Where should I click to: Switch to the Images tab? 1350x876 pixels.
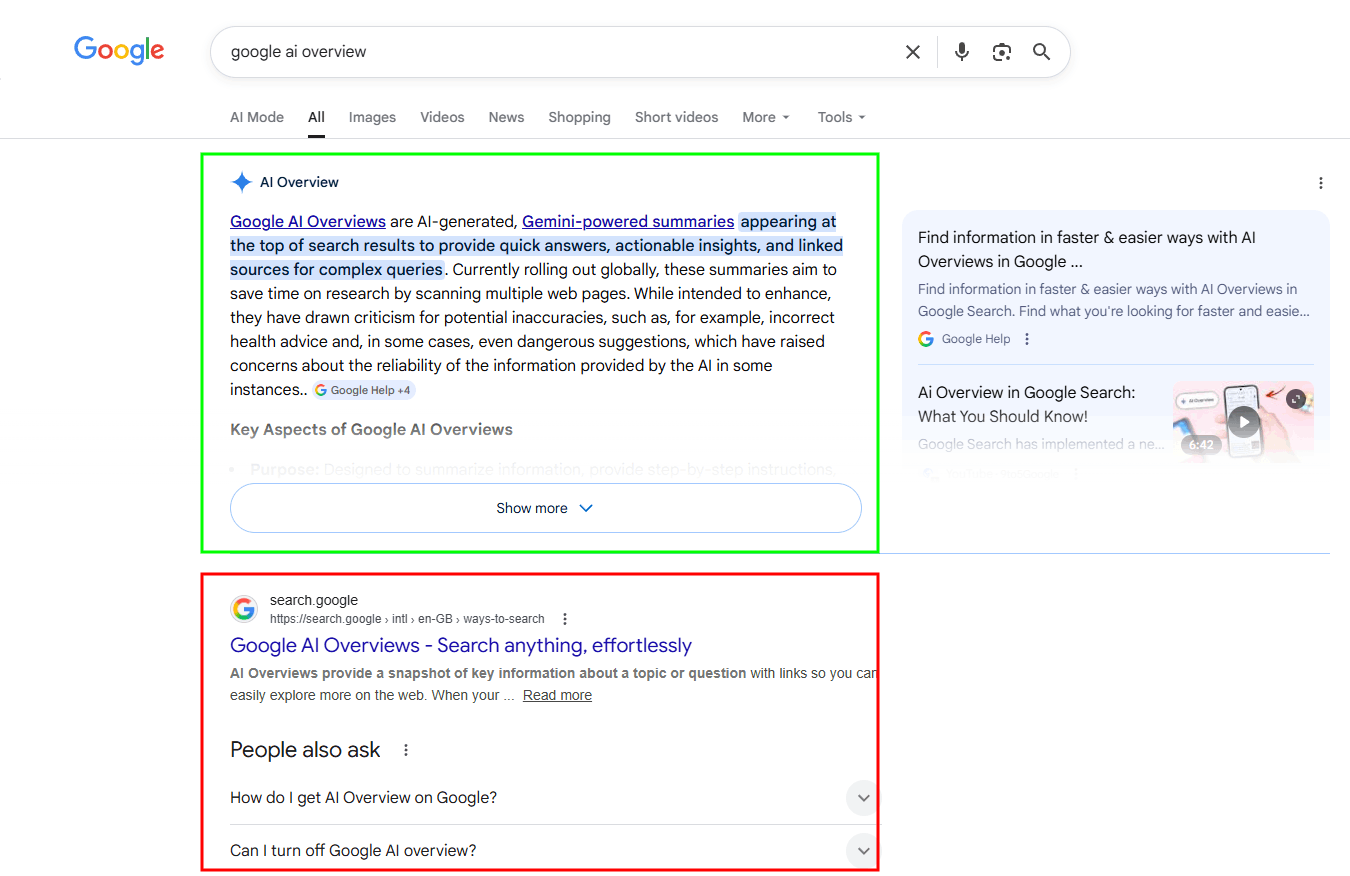point(372,117)
